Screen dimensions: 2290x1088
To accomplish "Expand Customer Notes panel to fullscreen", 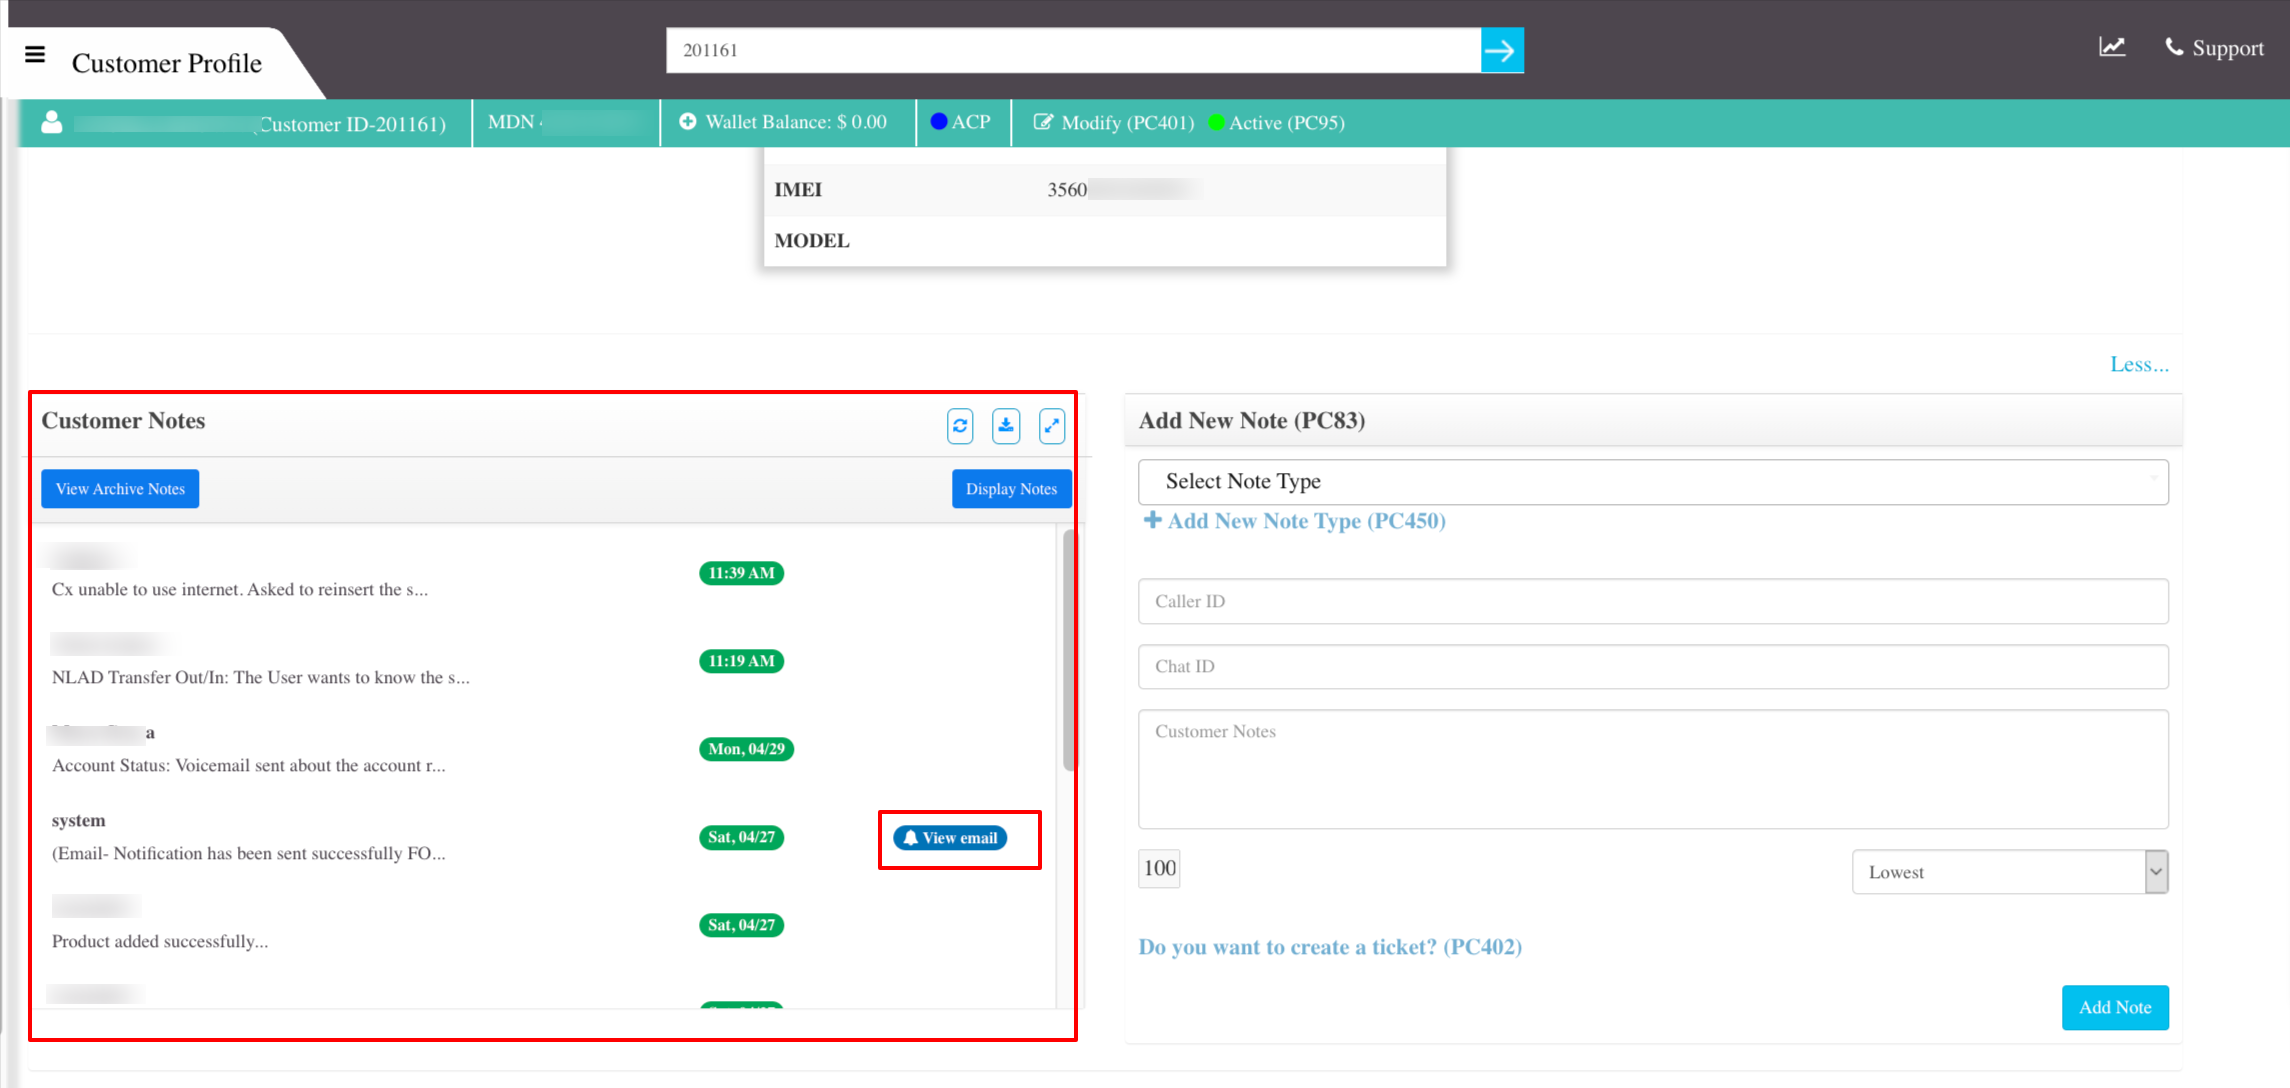I will tap(1052, 426).
